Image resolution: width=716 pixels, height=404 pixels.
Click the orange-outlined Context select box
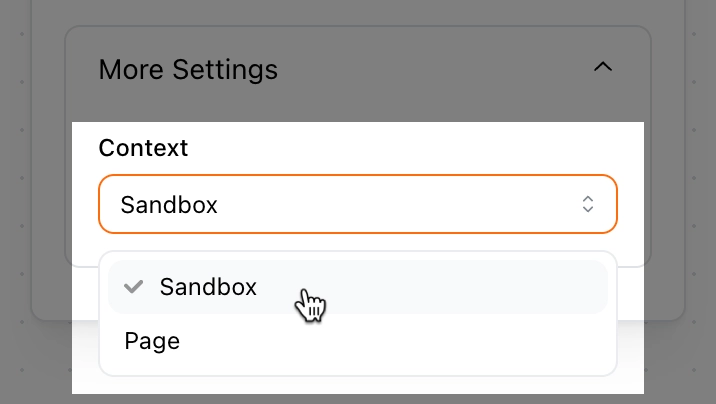coord(357,205)
